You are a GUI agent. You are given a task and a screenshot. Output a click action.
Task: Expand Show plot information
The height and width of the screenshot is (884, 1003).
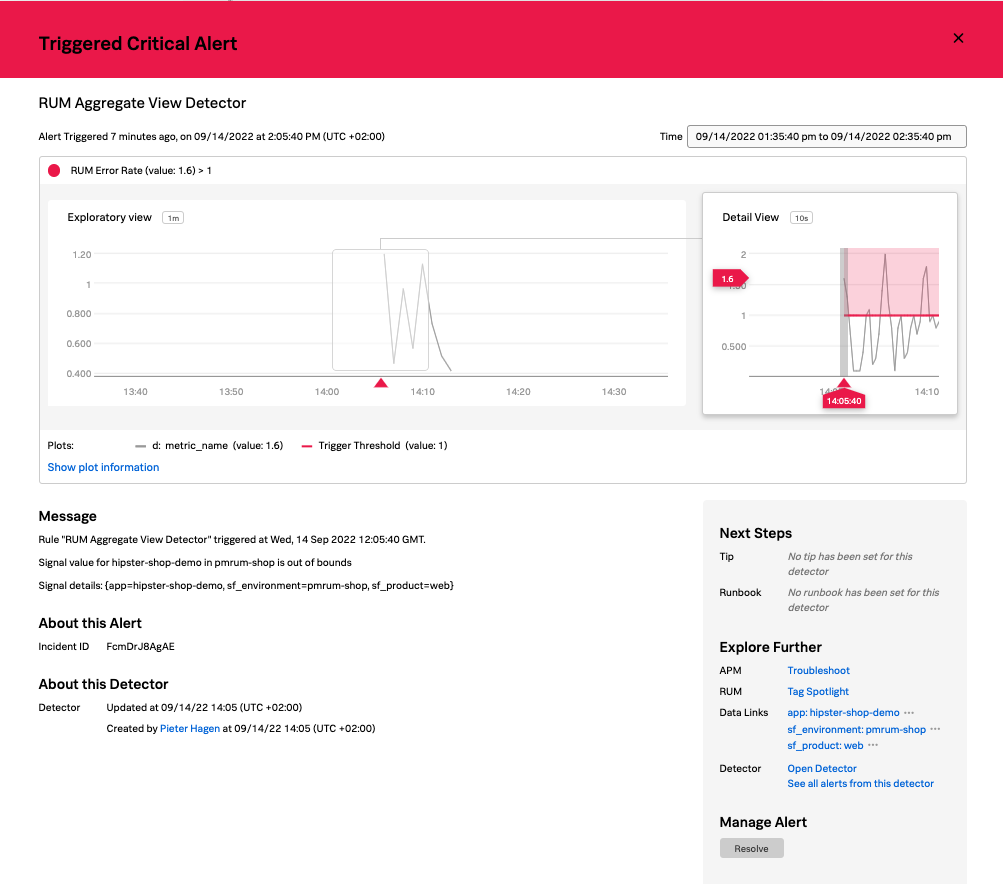103,467
